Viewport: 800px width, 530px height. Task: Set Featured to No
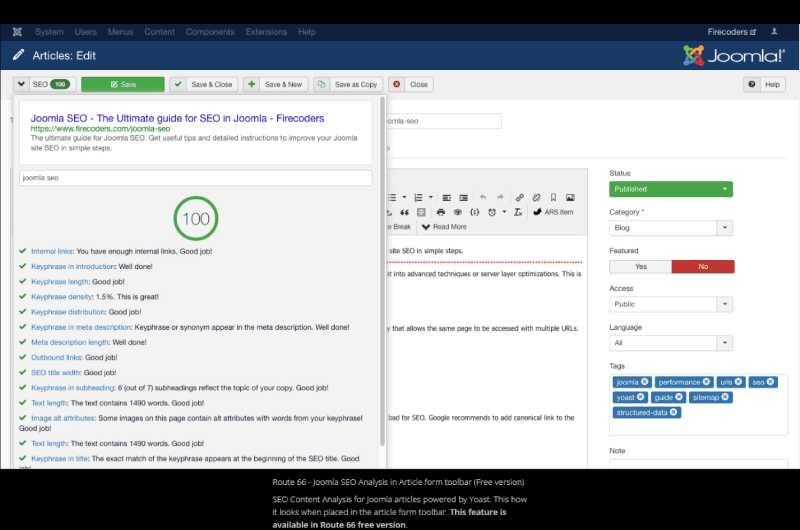click(703, 266)
